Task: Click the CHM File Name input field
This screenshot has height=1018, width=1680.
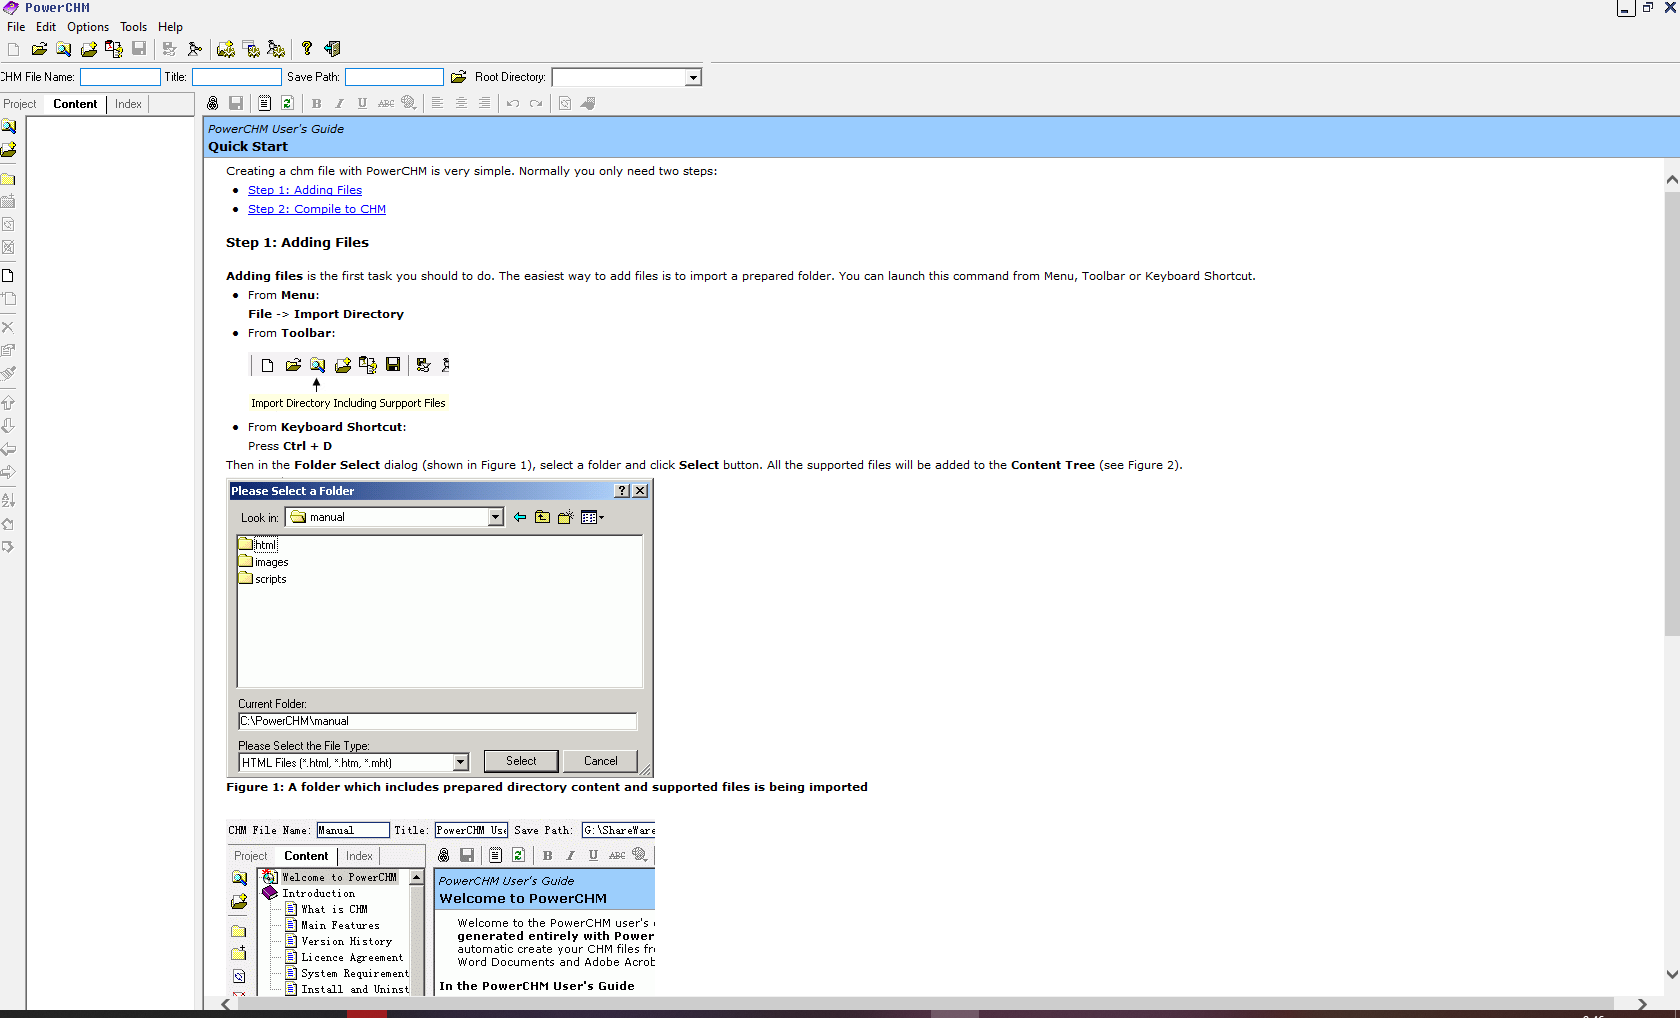Action: [120, 77]
